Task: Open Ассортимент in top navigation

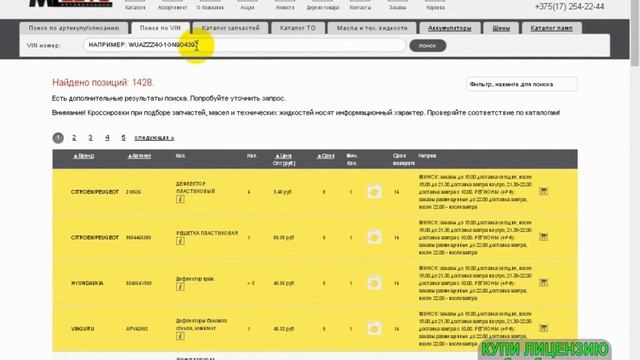Action: point(172,7)
